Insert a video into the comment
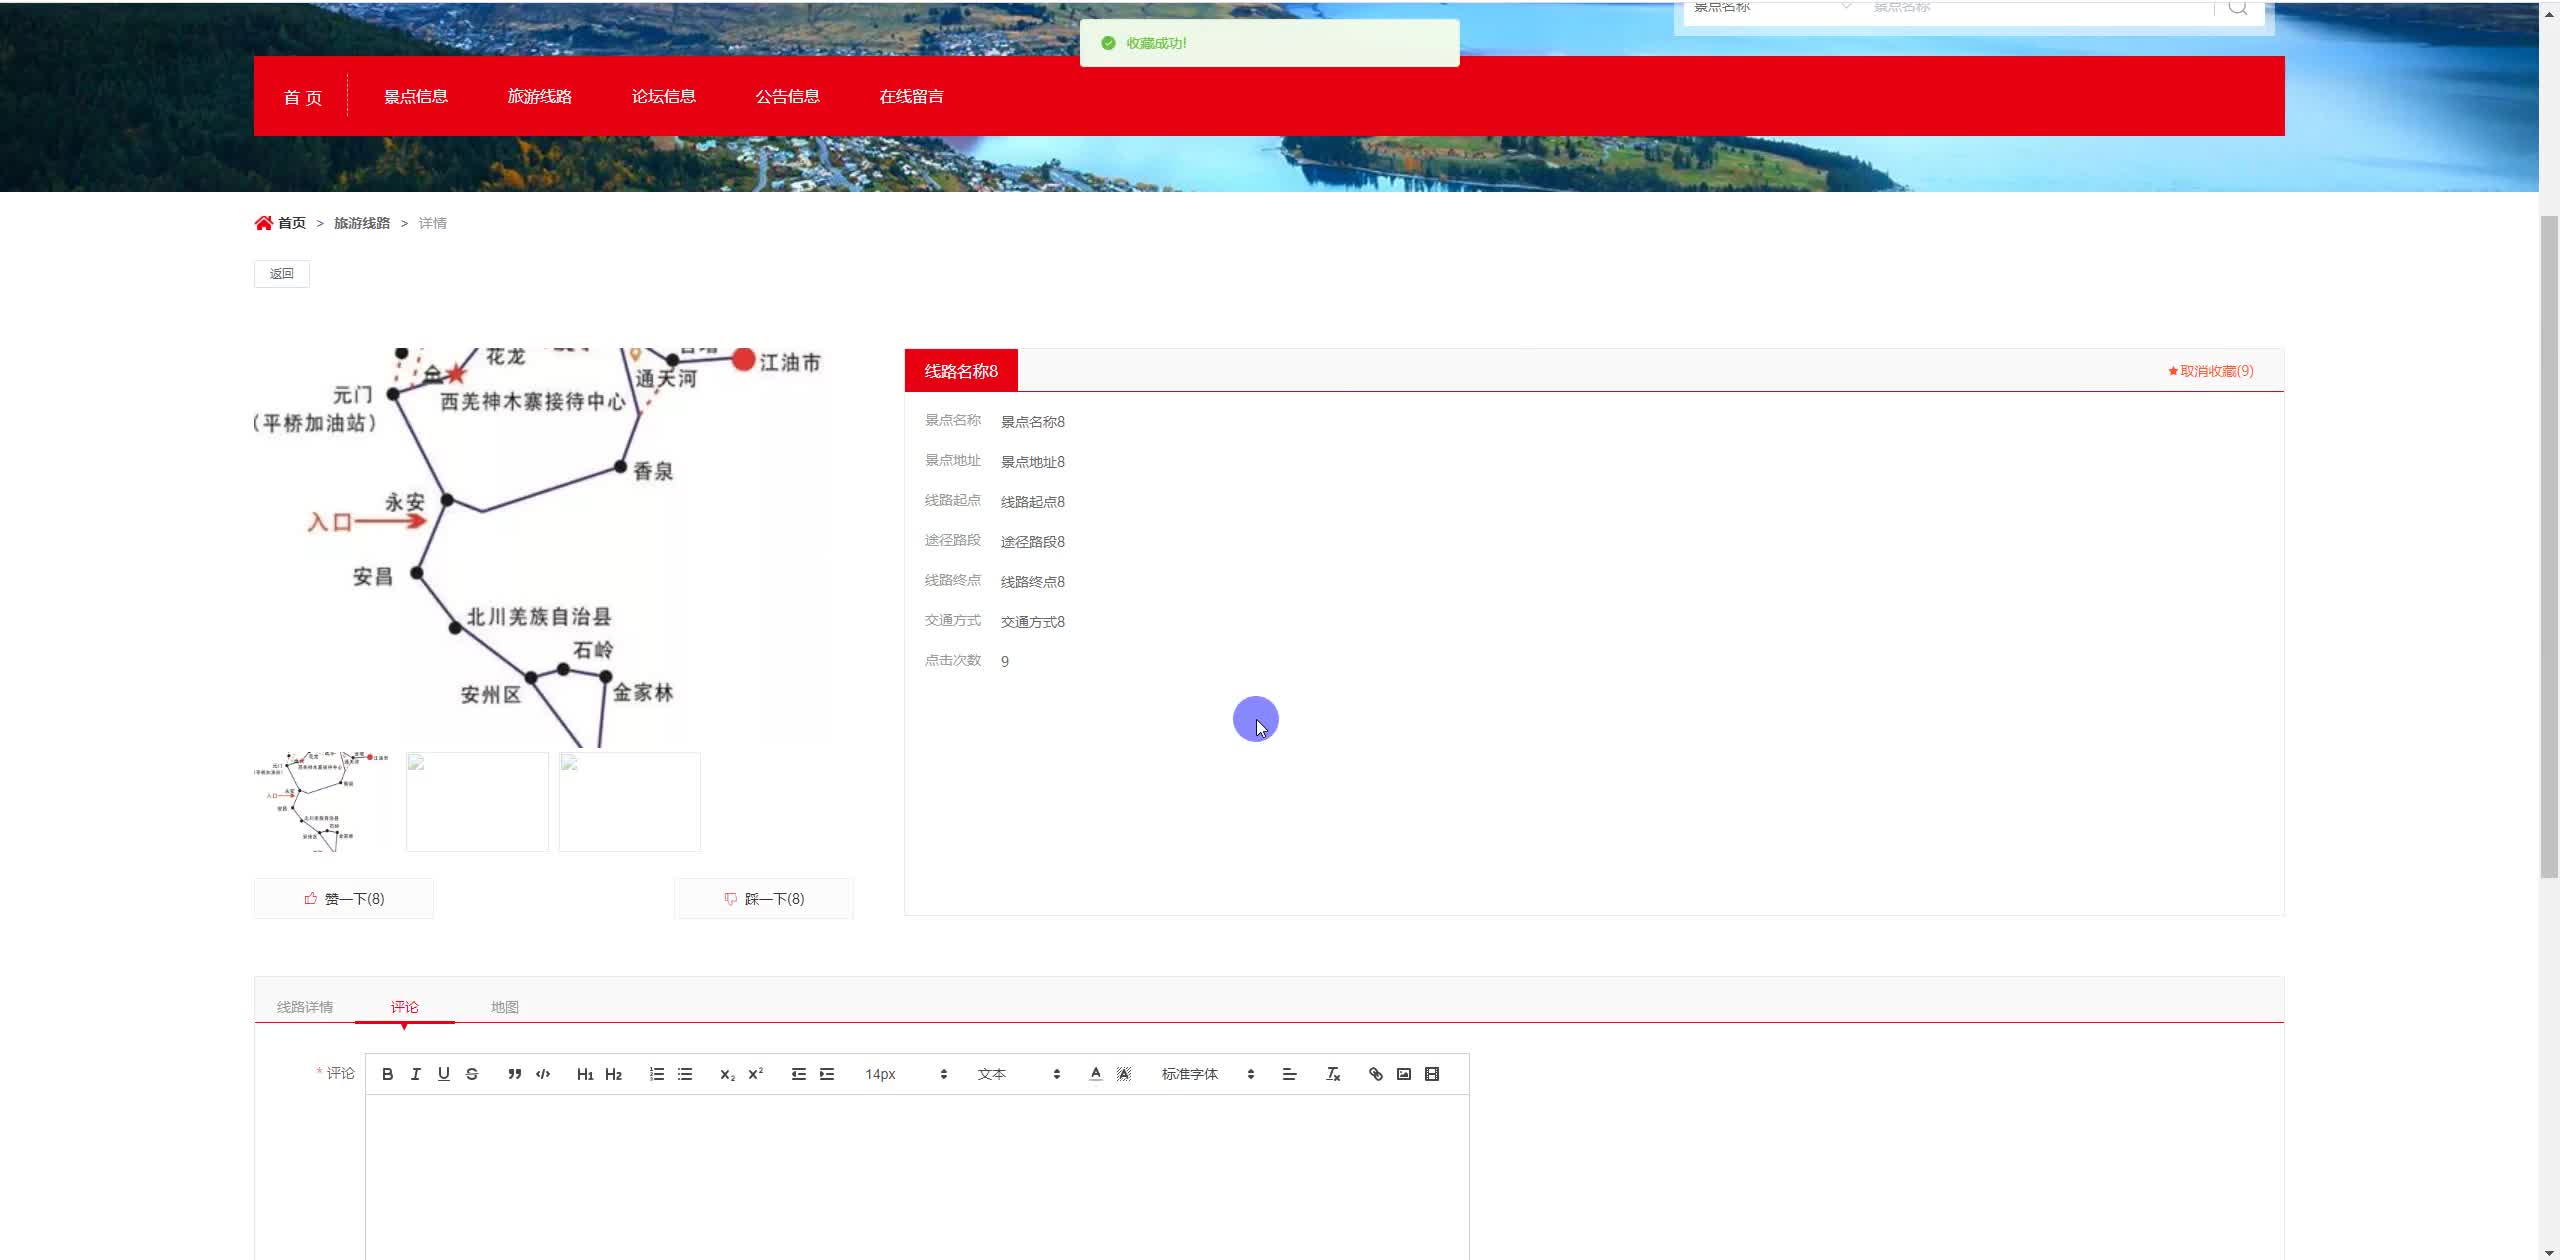The height and width of the screenshot is (1260, 2560). click(x=1431, y=1074)
